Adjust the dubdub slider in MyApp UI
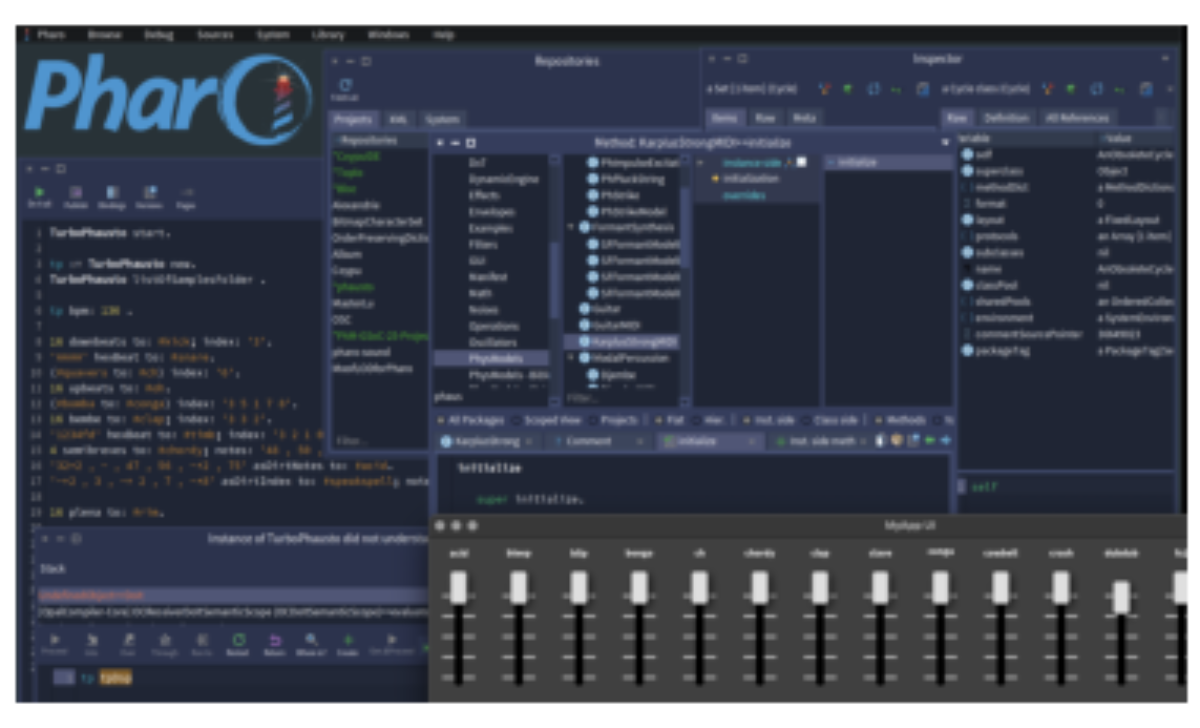The width and height of the screenshot is (1200, 728). pyautogui.click(x=1122, y=597)
